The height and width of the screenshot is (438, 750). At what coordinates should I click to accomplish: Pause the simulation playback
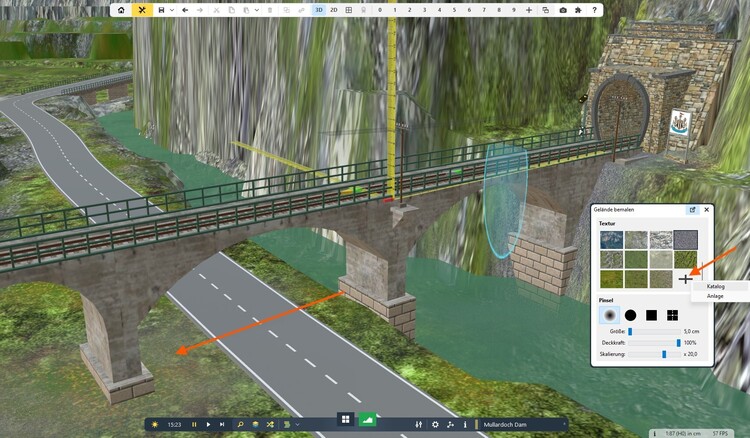point(194,424)
